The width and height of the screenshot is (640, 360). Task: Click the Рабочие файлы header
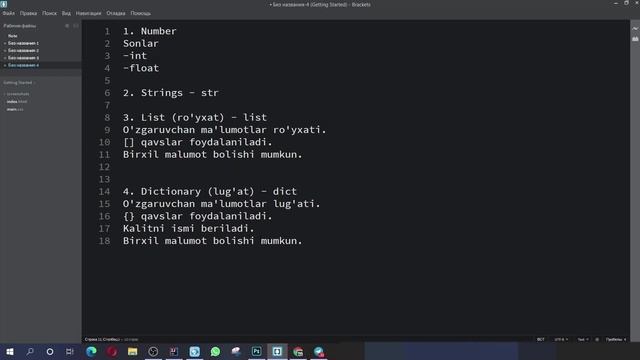point(20,26)
